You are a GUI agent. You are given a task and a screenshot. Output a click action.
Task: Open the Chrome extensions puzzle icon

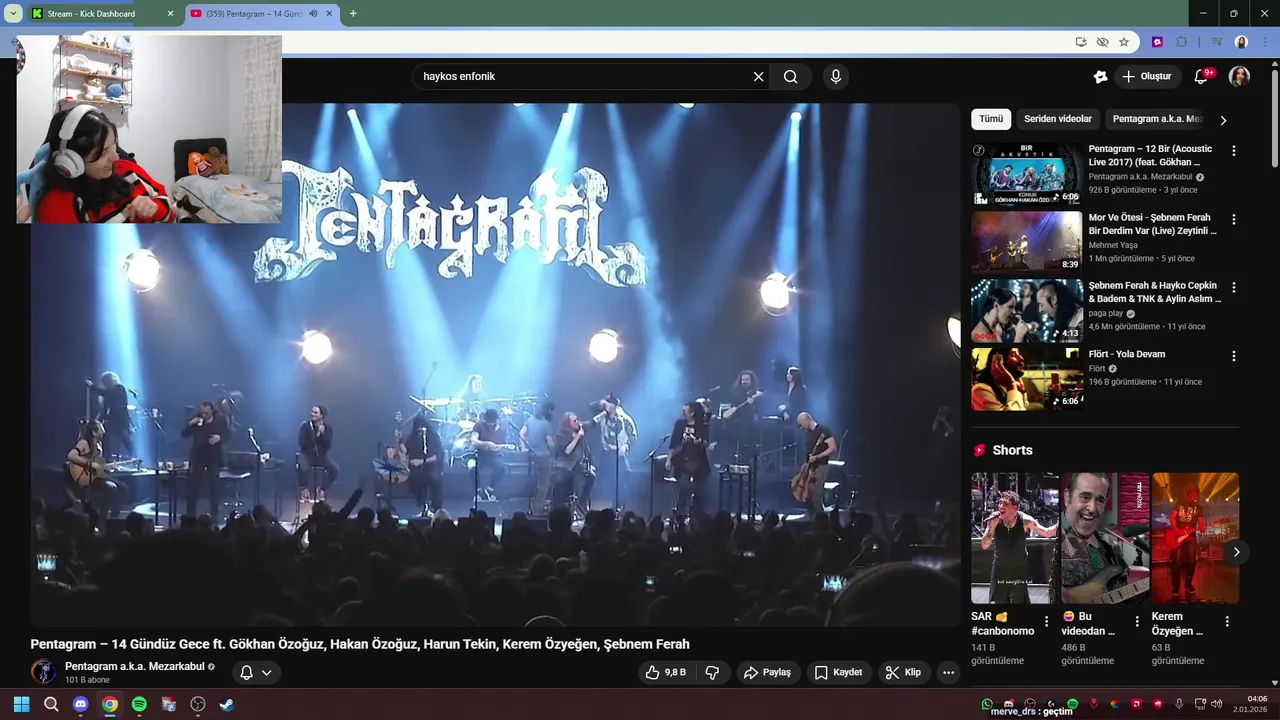[x=1182, y=42]
